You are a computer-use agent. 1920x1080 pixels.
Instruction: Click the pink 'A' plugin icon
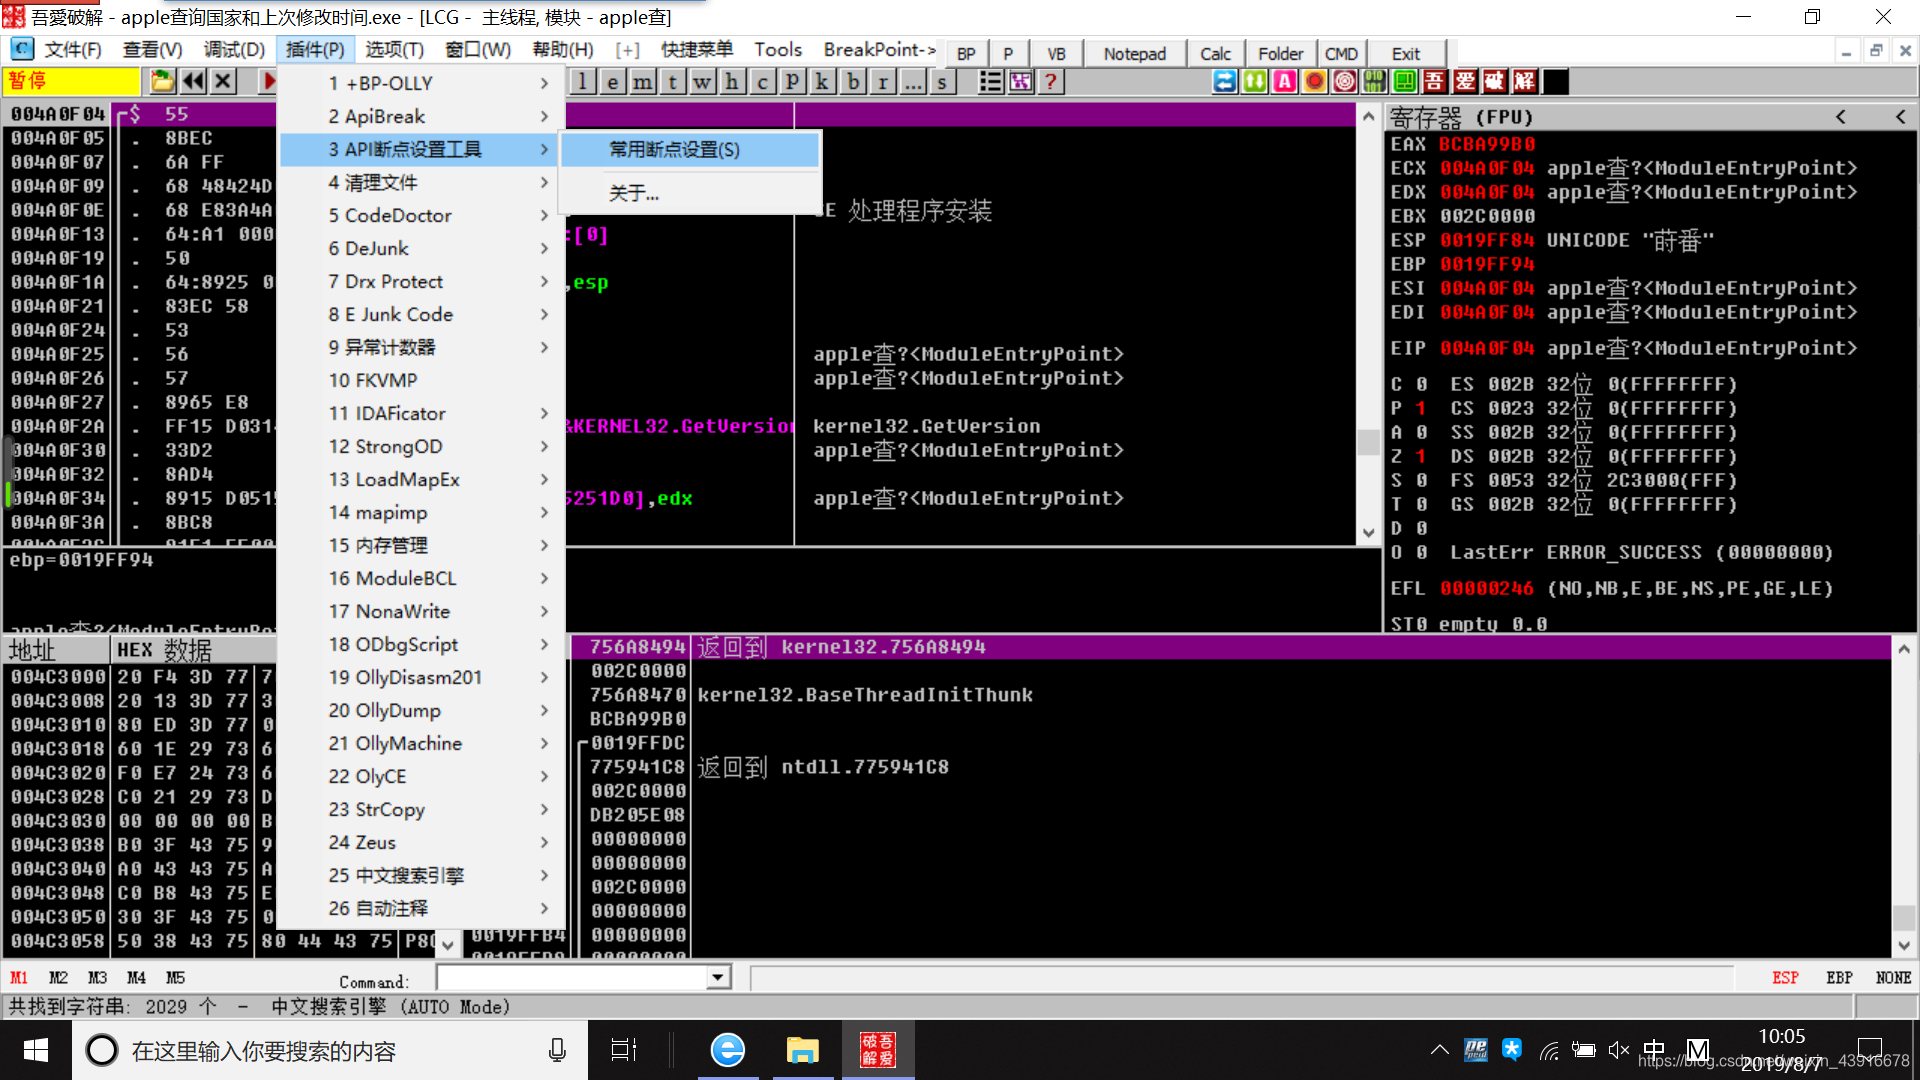[1285, 82]
